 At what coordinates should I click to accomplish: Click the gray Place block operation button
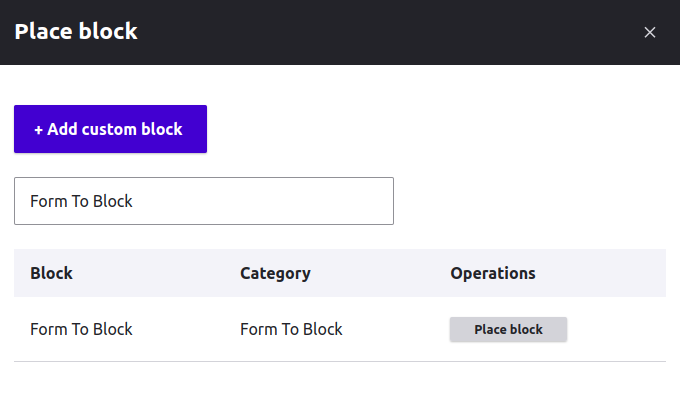tap(508, 329)
